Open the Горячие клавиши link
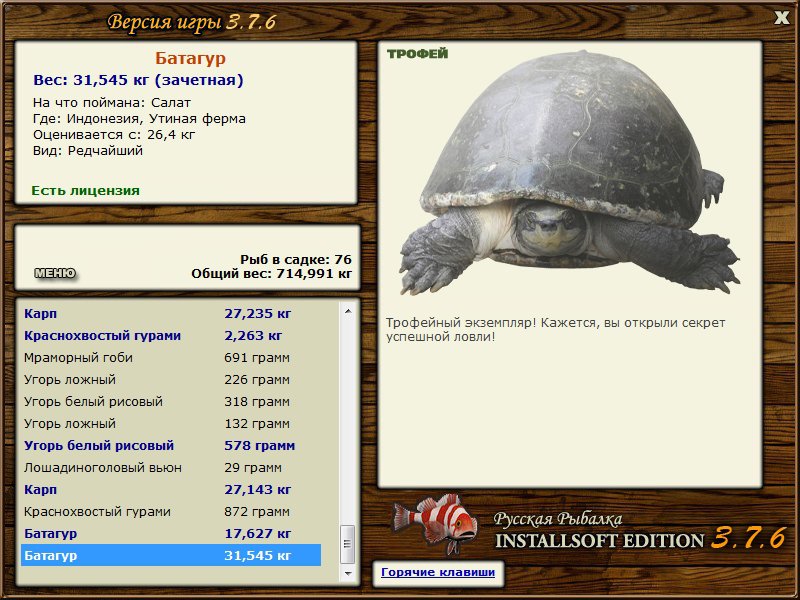Viewport: 800px width, 600px height. click(438, 572)
